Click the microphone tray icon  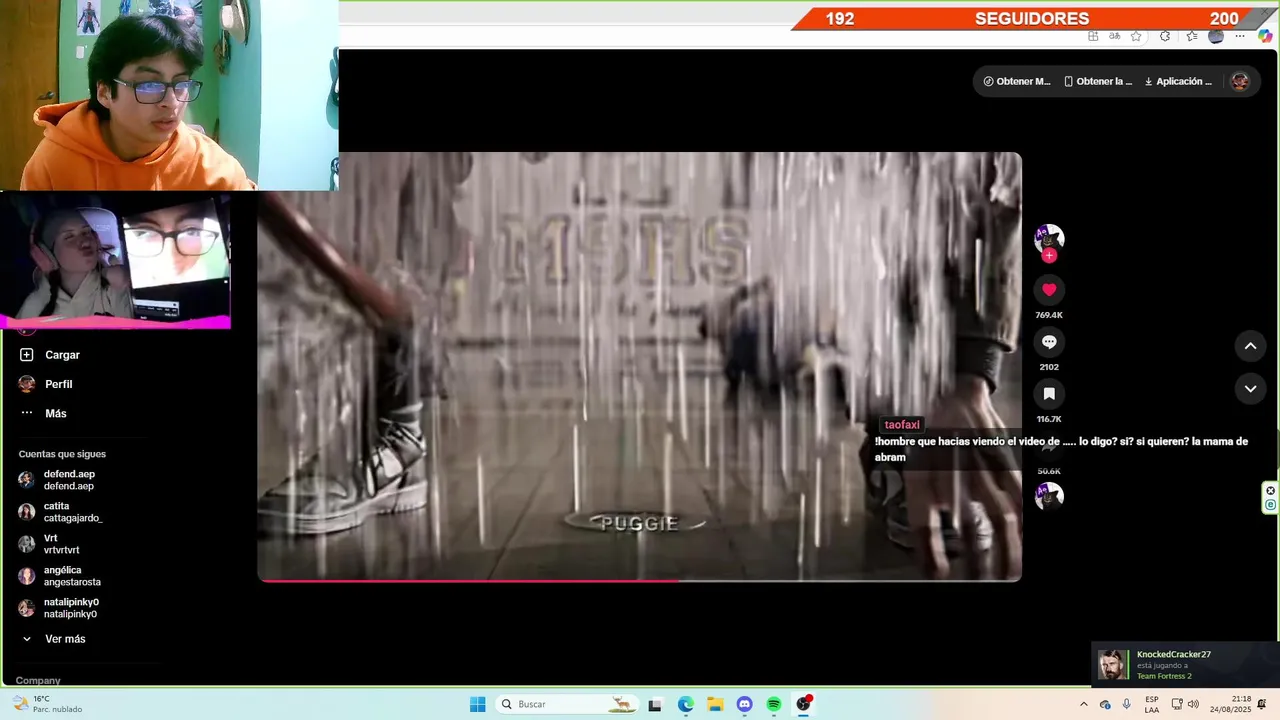pyautogui.click(x=1127, y=704)
